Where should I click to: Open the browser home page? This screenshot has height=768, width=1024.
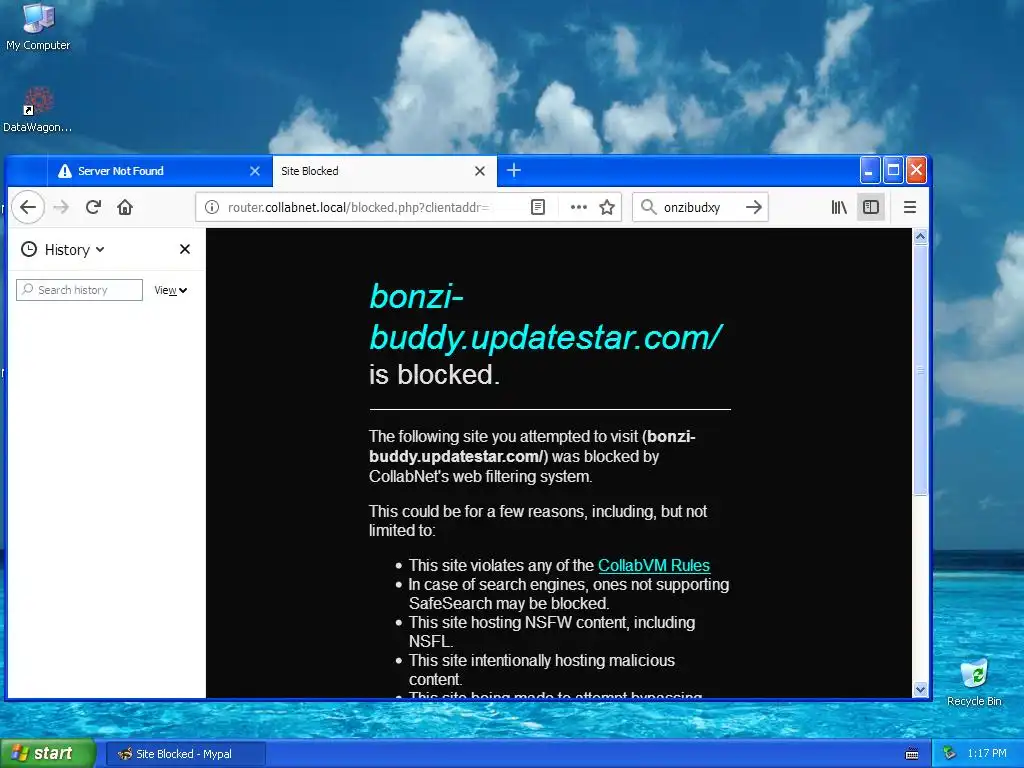point(125,207)
